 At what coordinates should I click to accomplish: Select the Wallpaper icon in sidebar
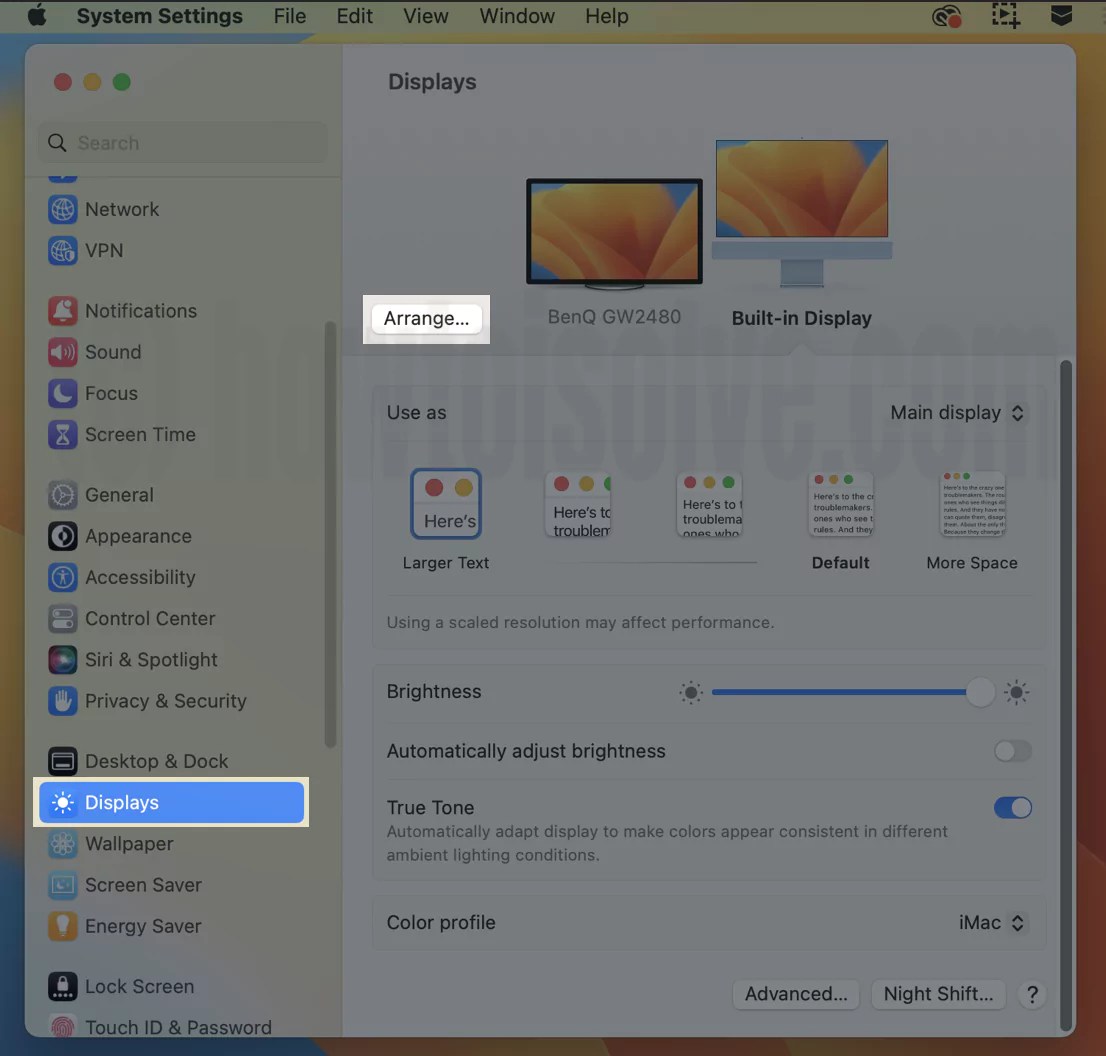[62, 844]
